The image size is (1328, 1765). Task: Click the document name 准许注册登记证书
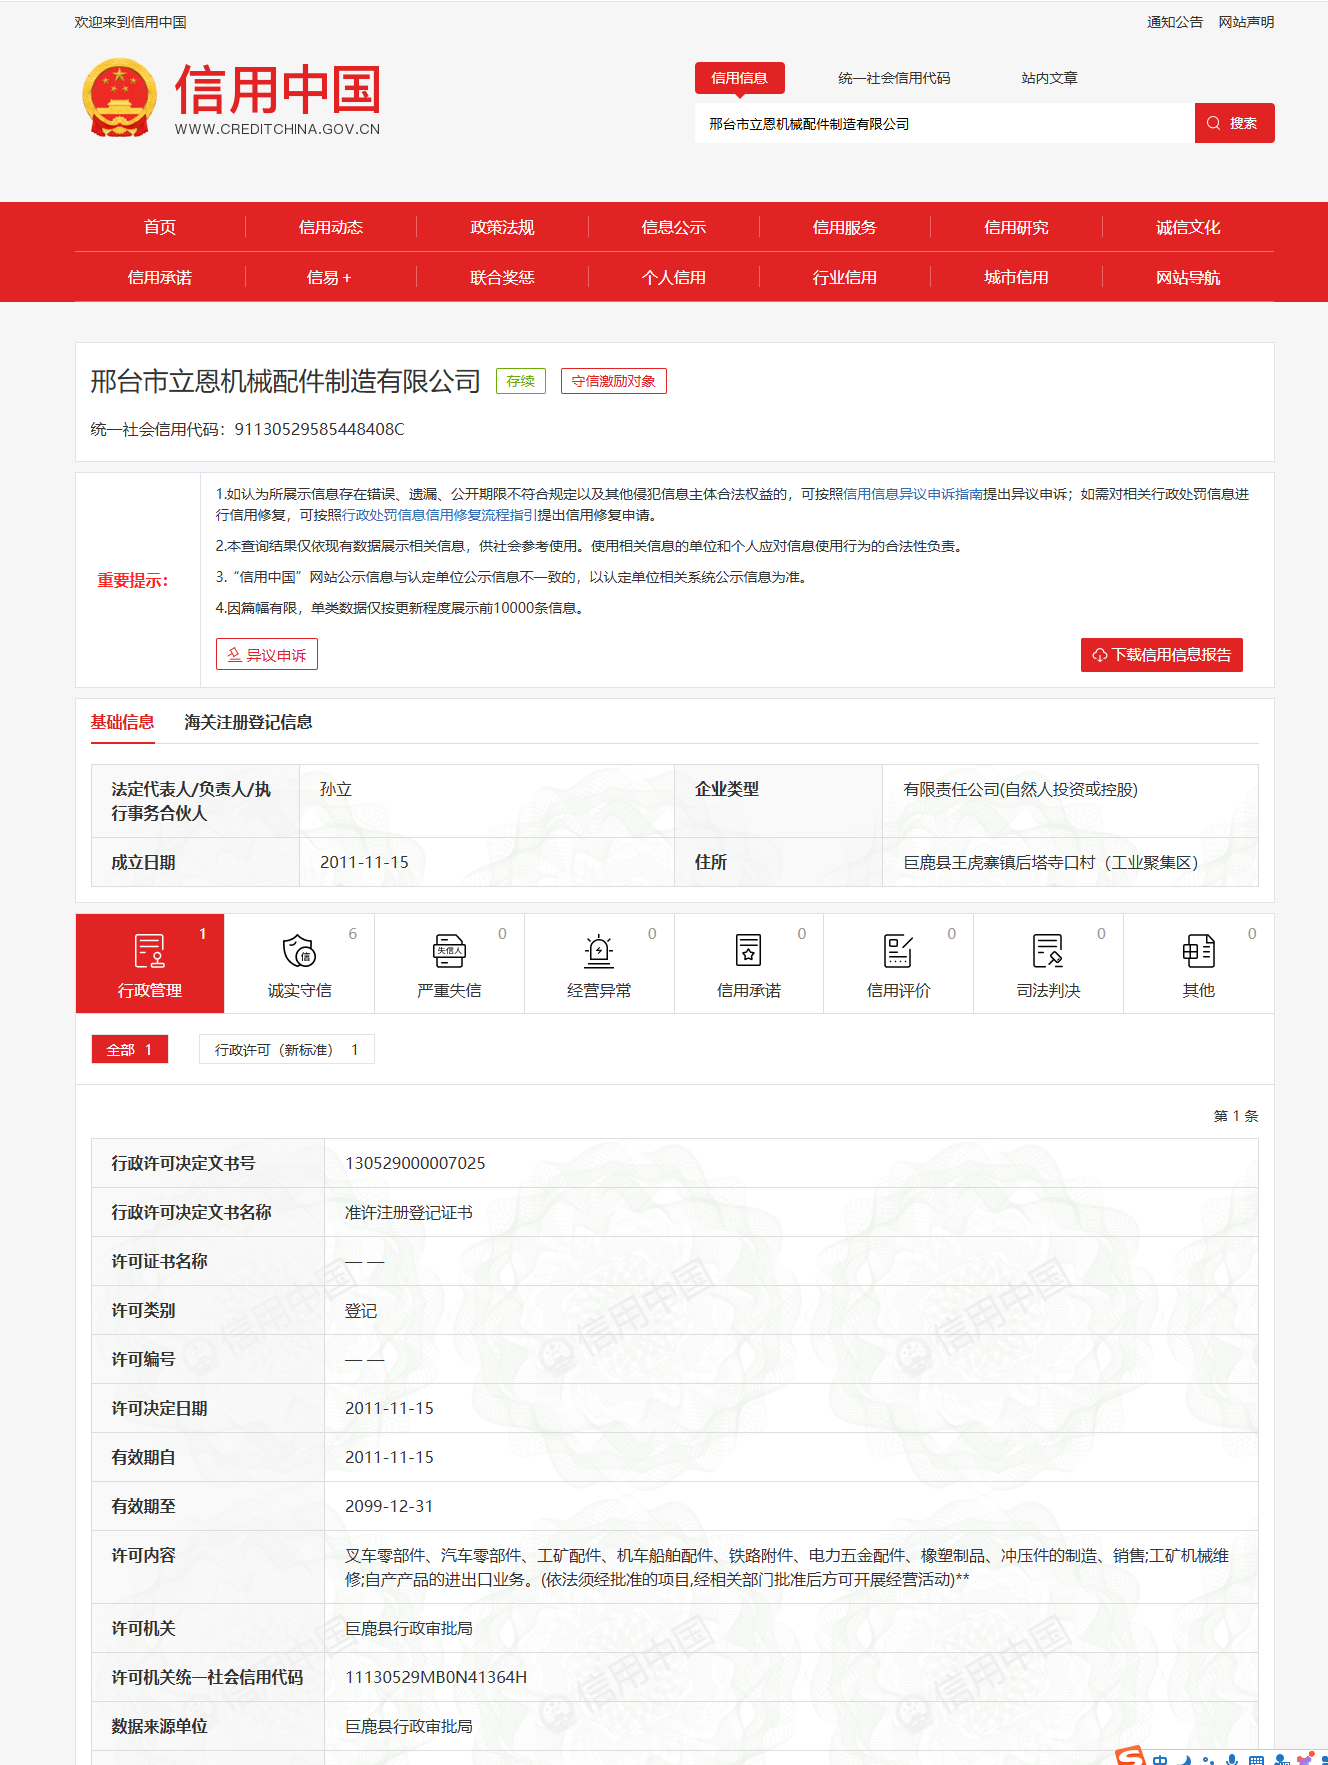[x=409, y=1212]
